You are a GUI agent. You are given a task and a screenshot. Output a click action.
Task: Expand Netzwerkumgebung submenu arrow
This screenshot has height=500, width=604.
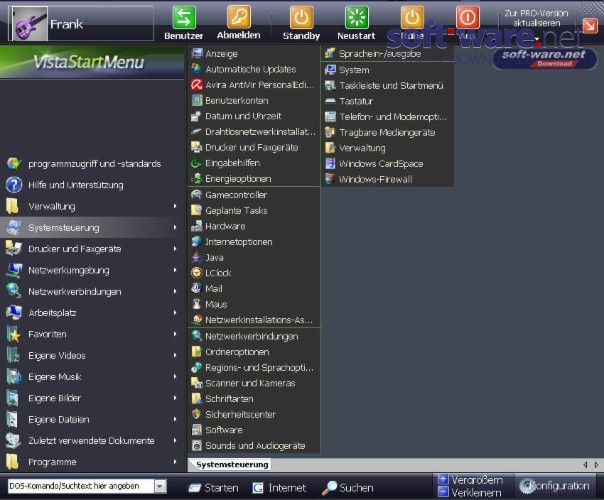point(175,270)
